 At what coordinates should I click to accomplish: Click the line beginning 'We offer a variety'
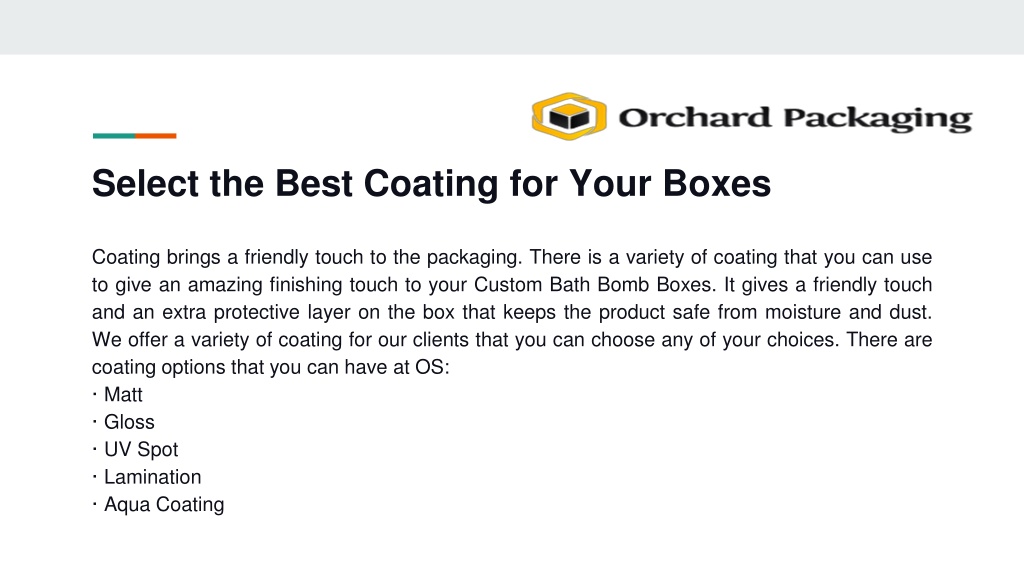pos(512,340)
